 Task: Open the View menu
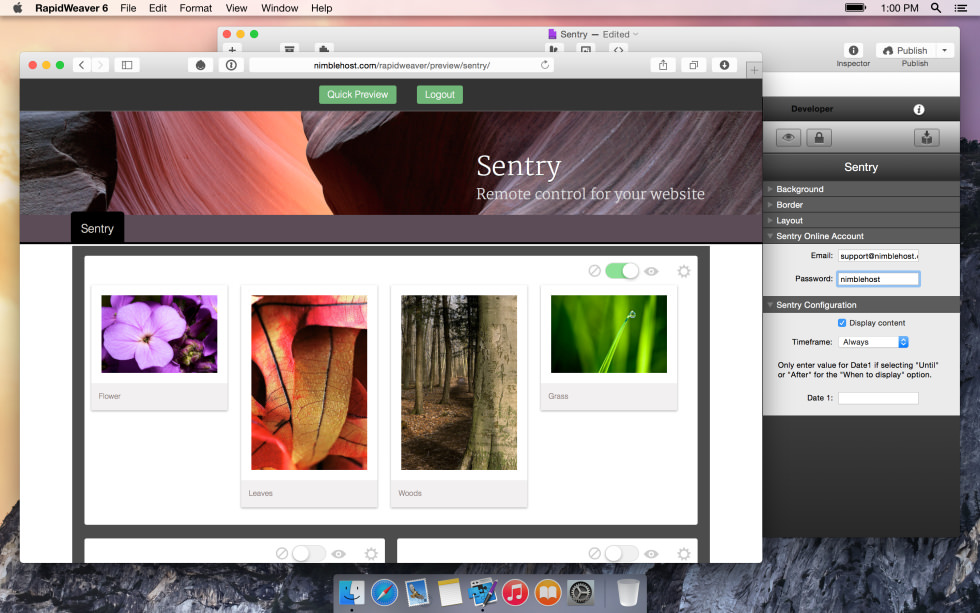pyautogui.click(x=236, y=8)
